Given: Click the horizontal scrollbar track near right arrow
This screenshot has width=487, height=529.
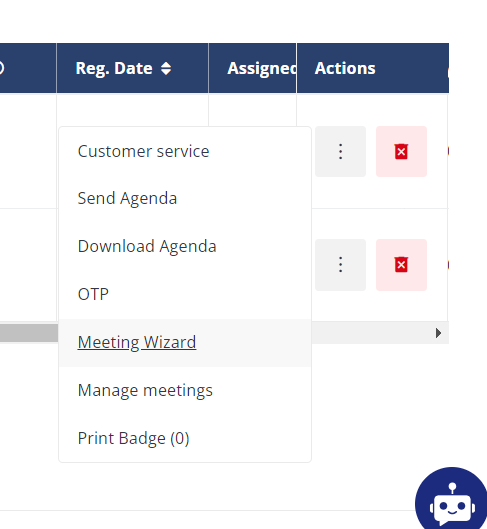Looking at the screenshot, I should coord(371,333).
